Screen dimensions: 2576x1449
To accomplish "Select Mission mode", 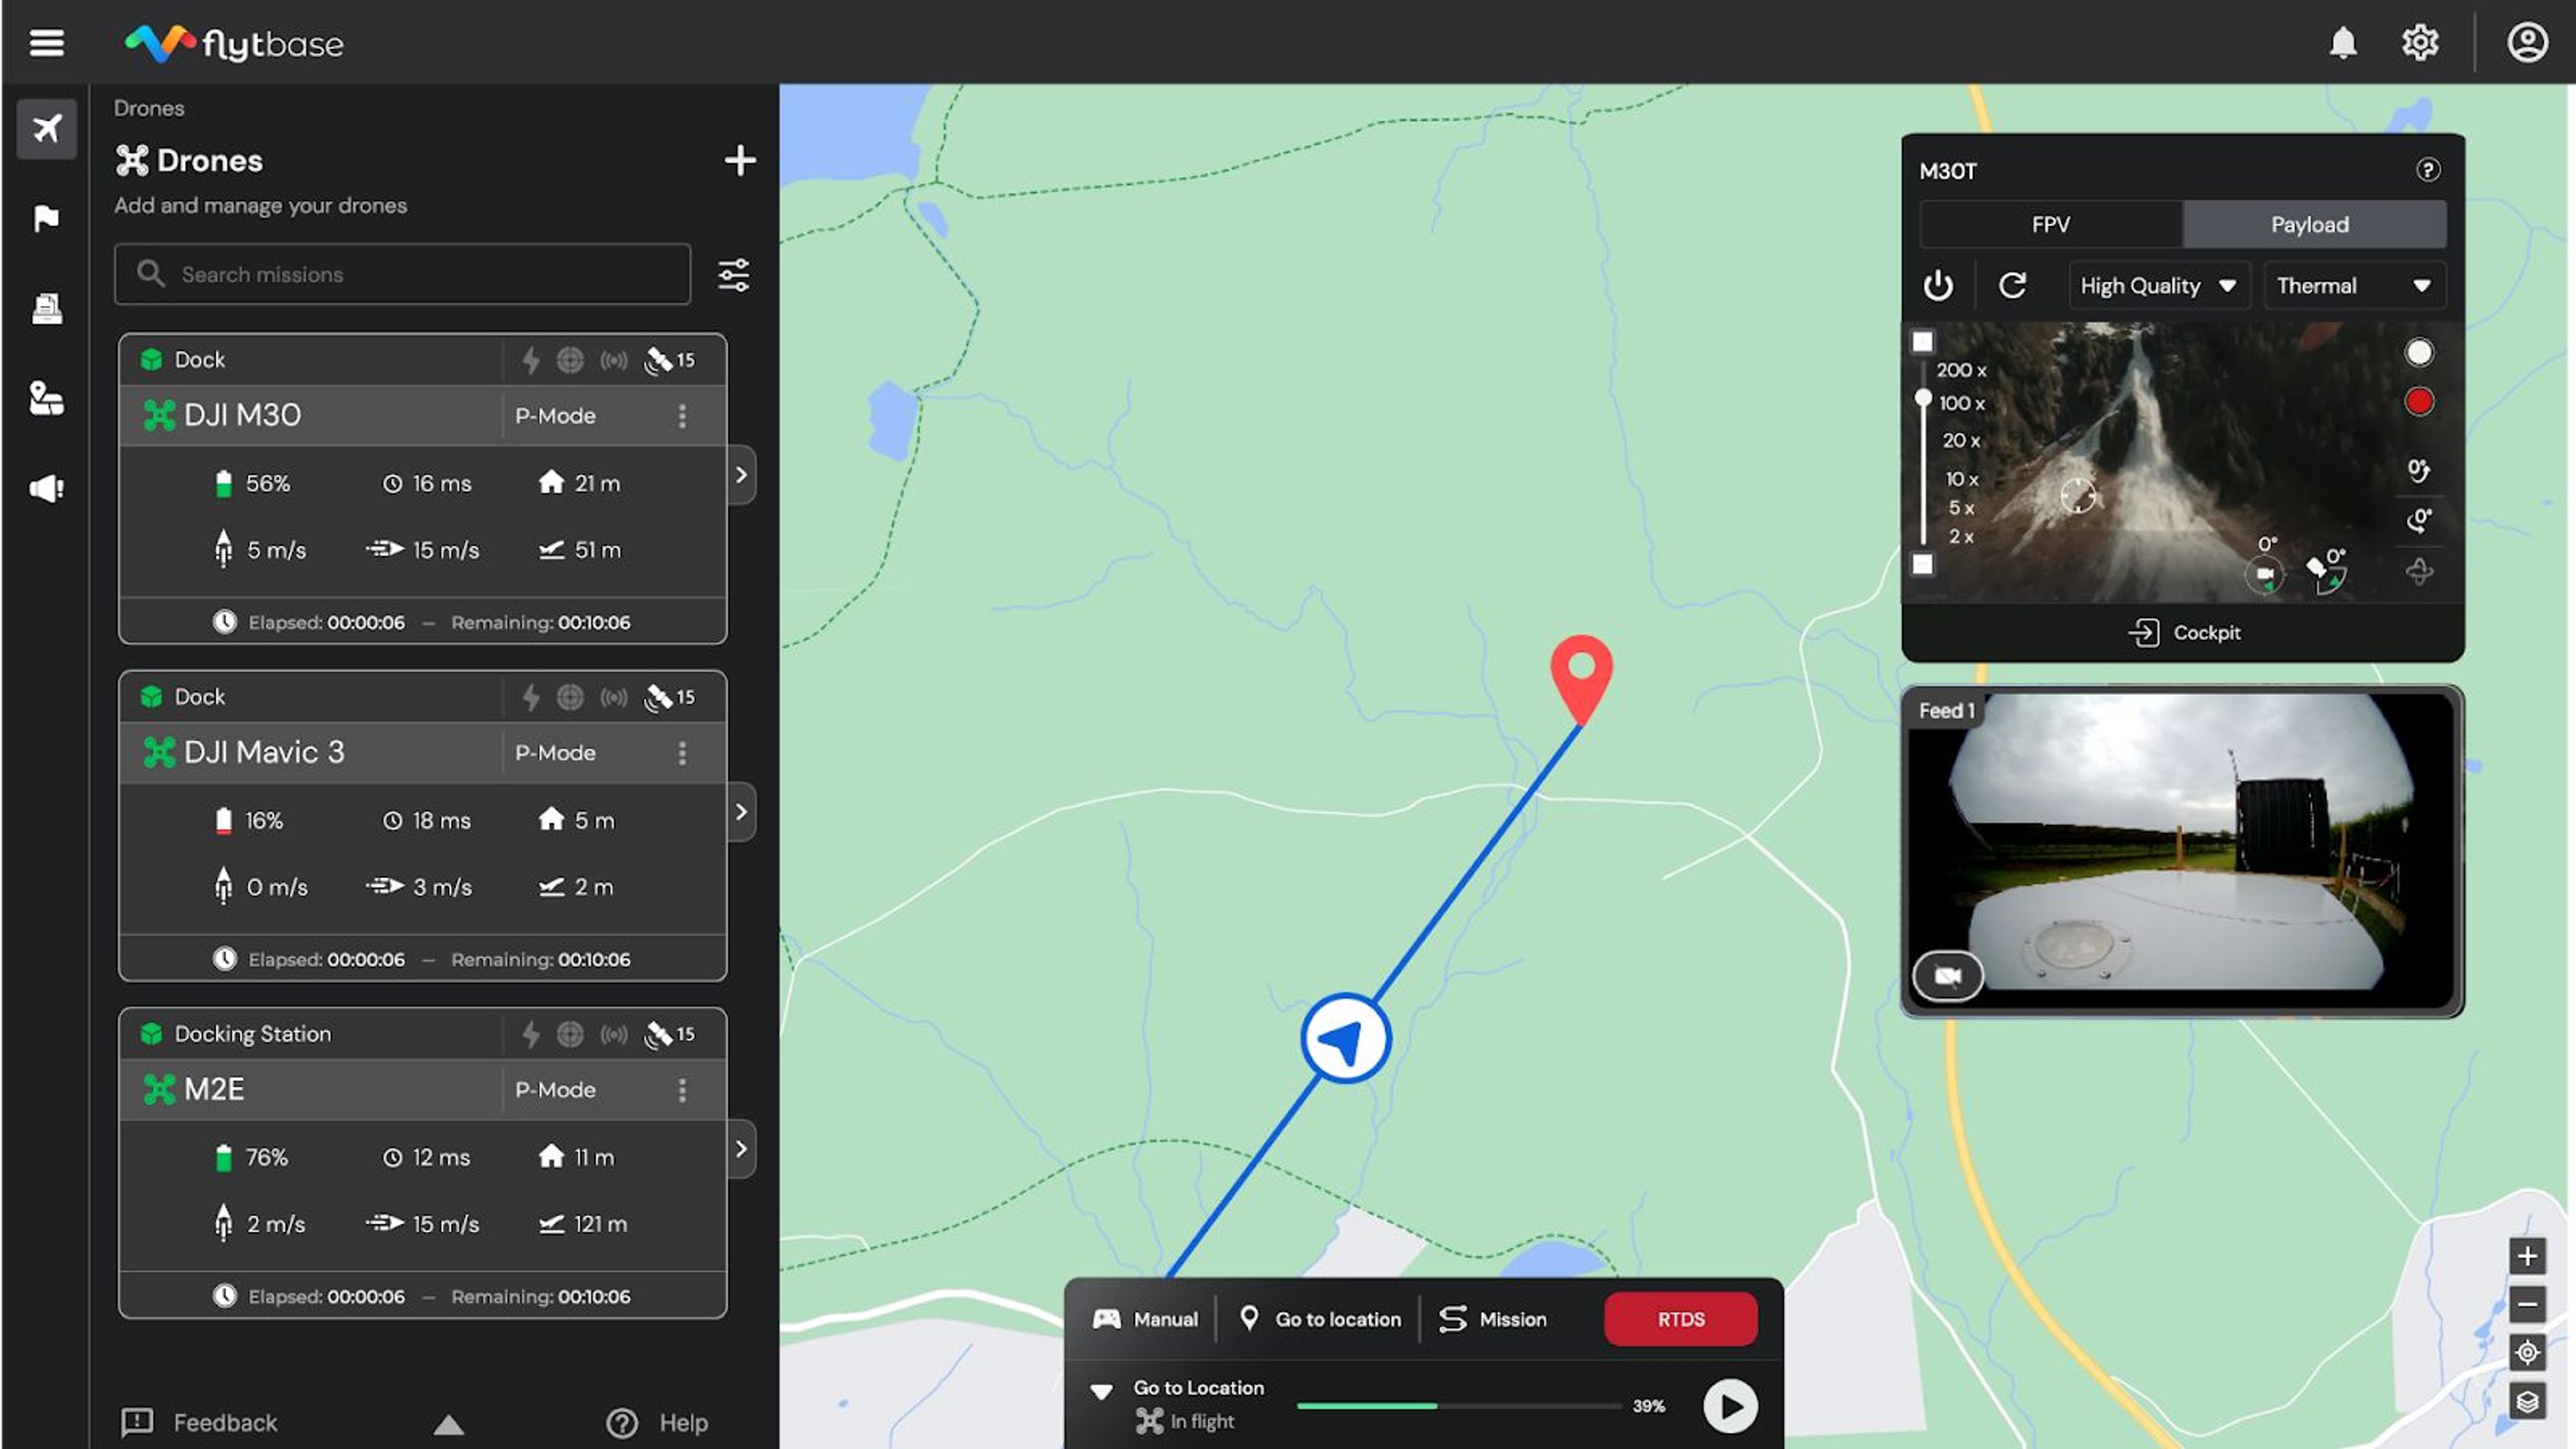I will tap(1492, 1319).
